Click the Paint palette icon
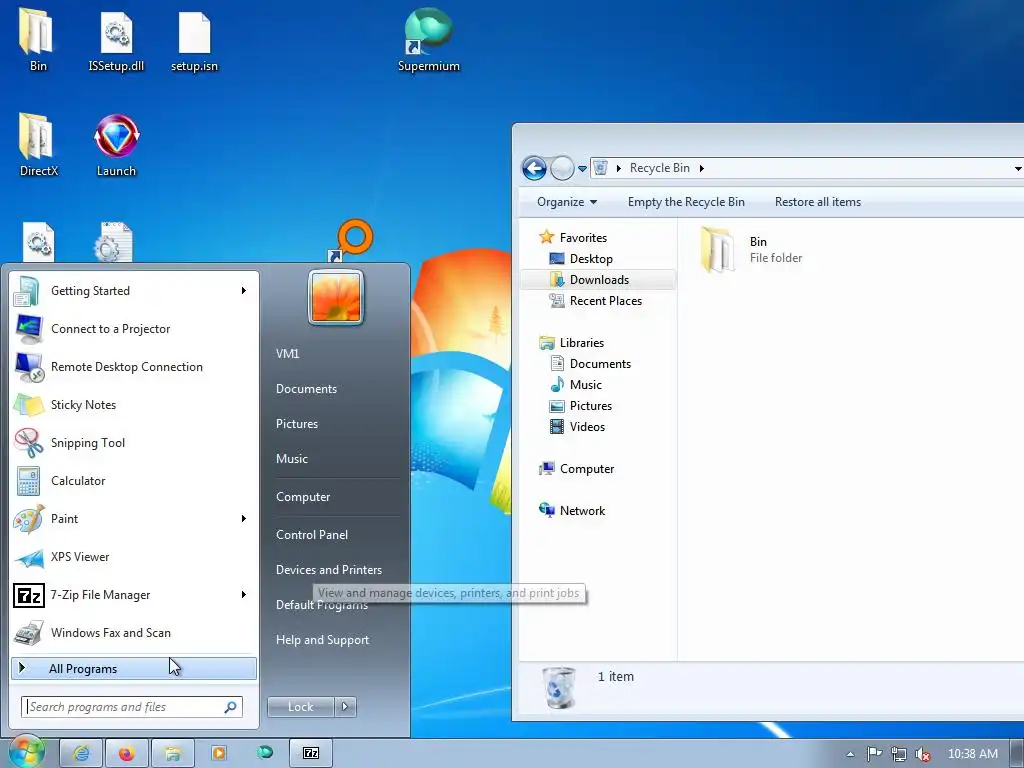The height and width of the screenshot is (768, 1024). (28, 519)
